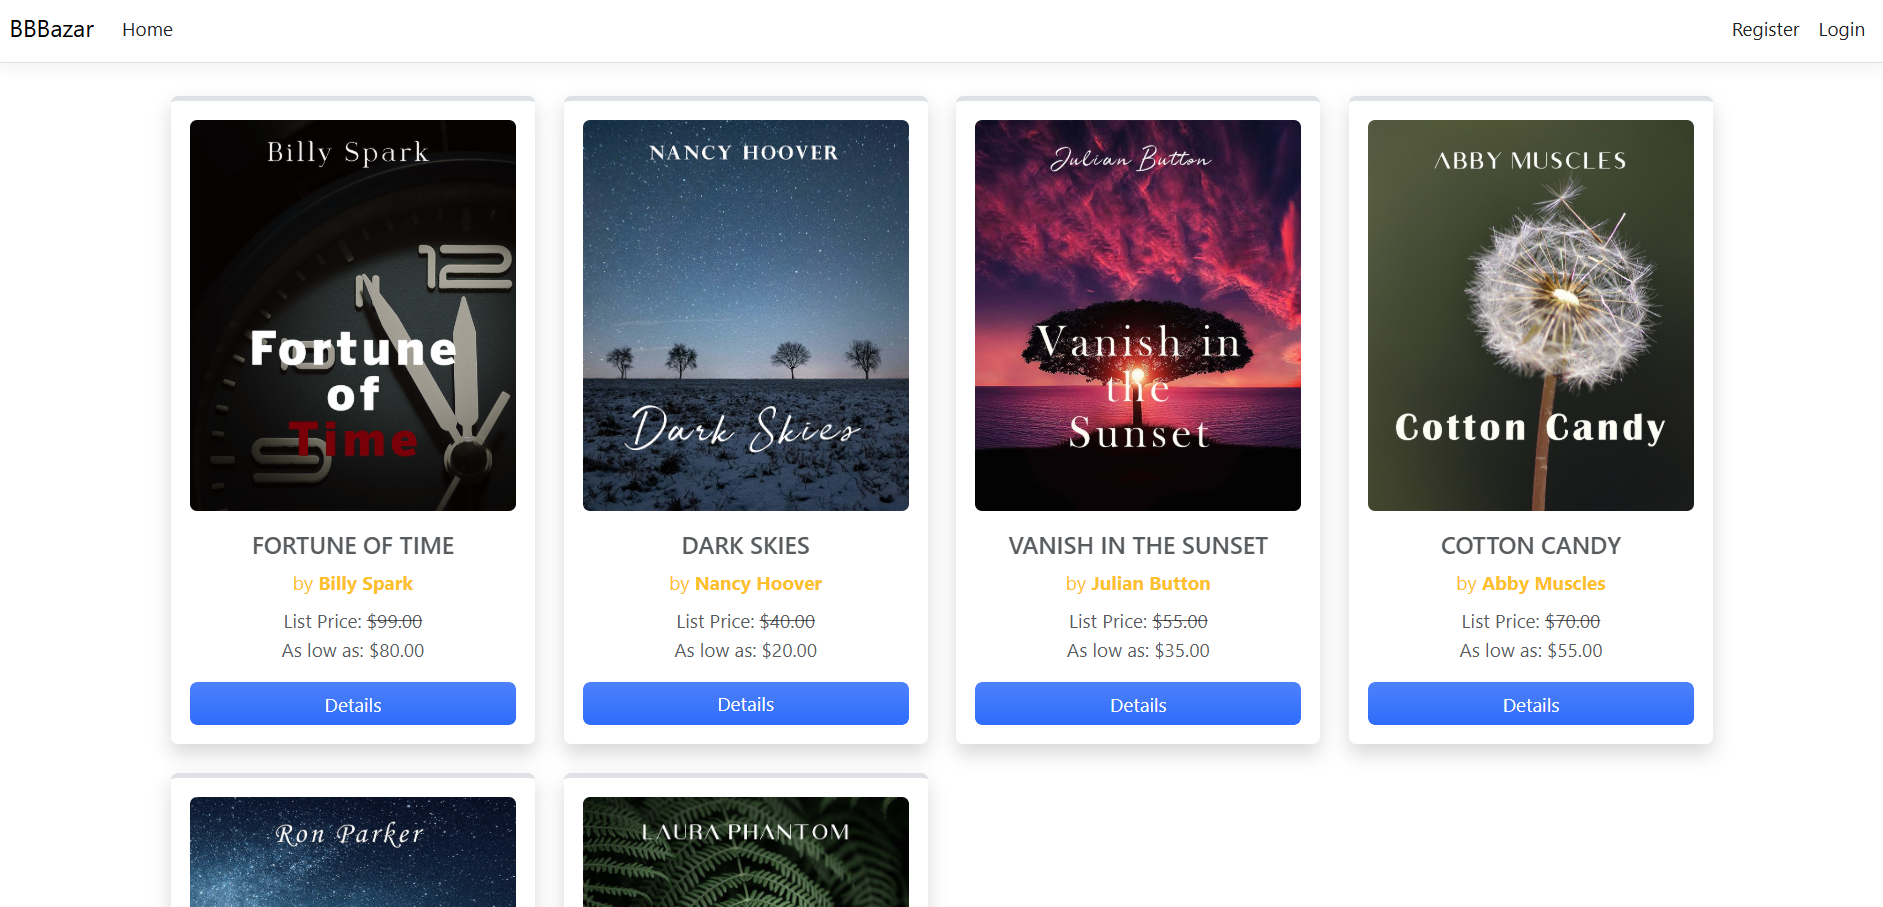Open Details for Dark Skies

[745, 704]
